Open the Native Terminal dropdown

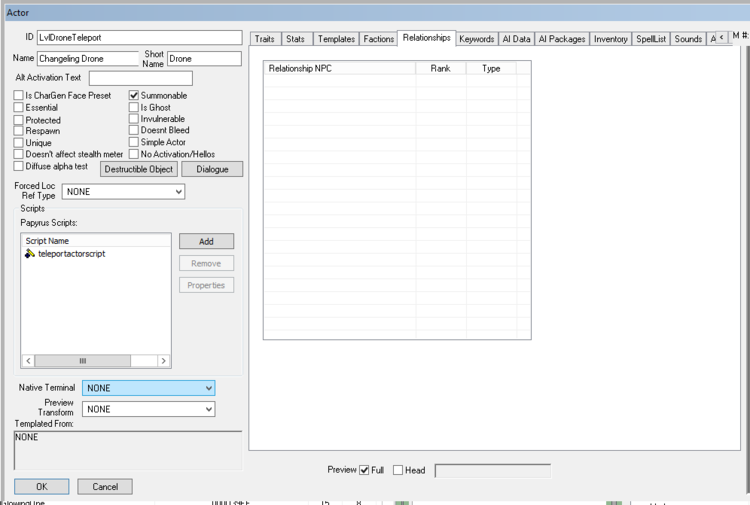[x=149, y=388]
